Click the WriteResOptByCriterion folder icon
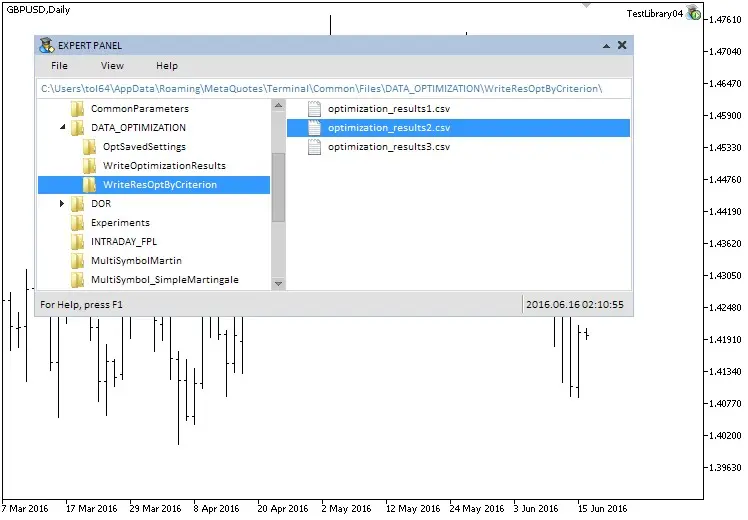 click(89, 185)
